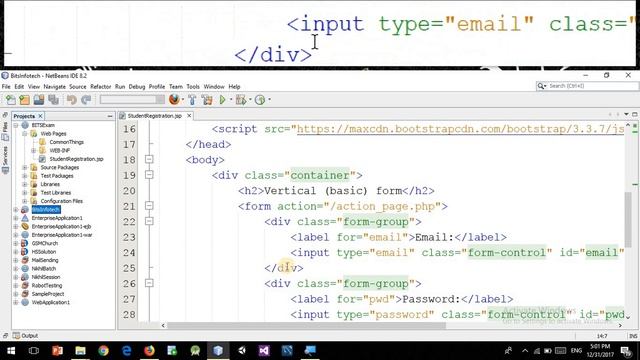640x360 pixels.
Task: Click the 14:7 cursor position in the status bar
Action: click(602, 336)
